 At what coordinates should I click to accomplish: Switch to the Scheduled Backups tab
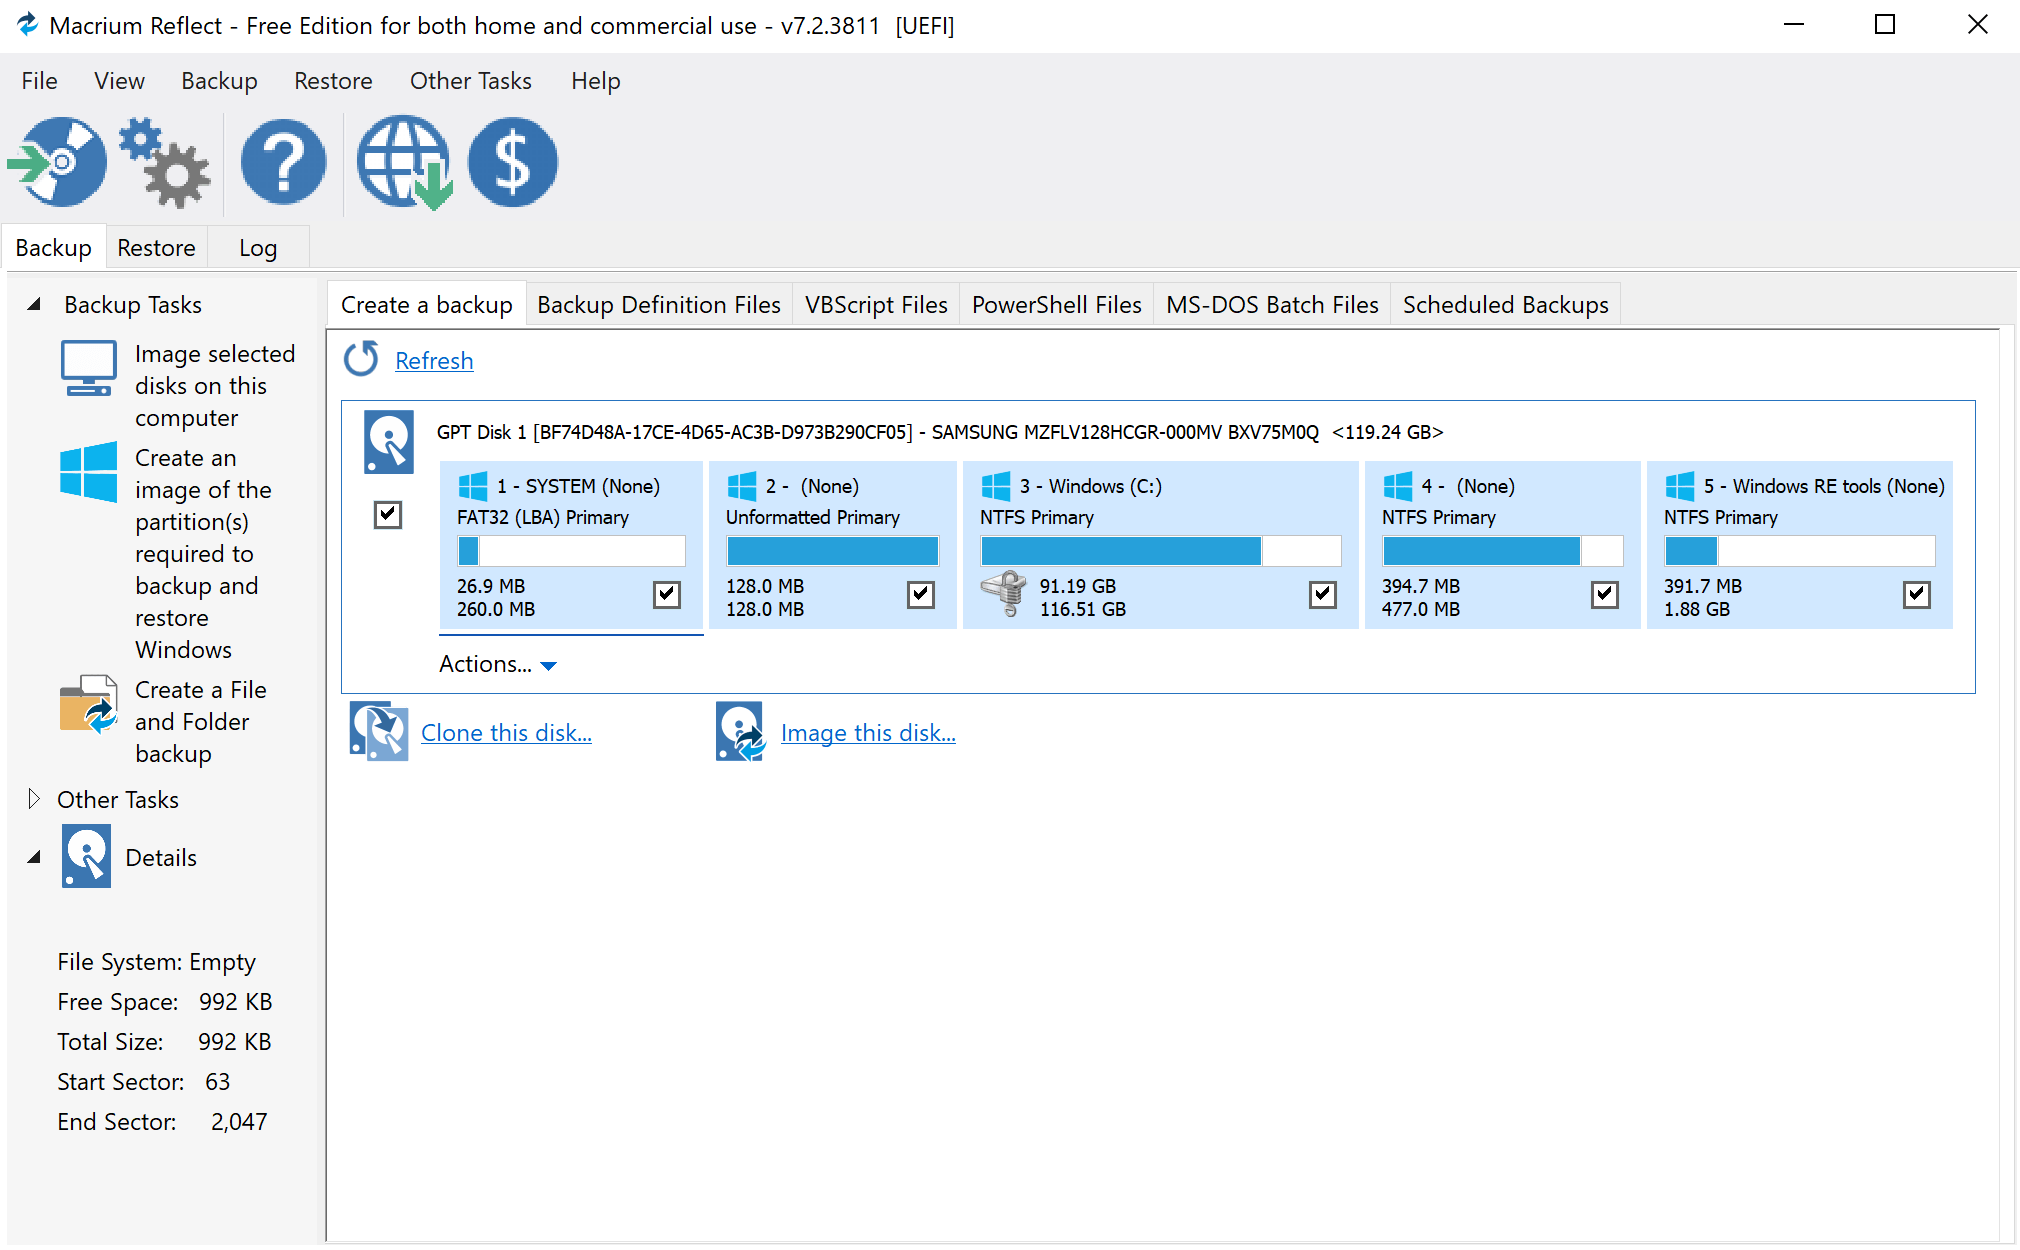point(1506,305)
